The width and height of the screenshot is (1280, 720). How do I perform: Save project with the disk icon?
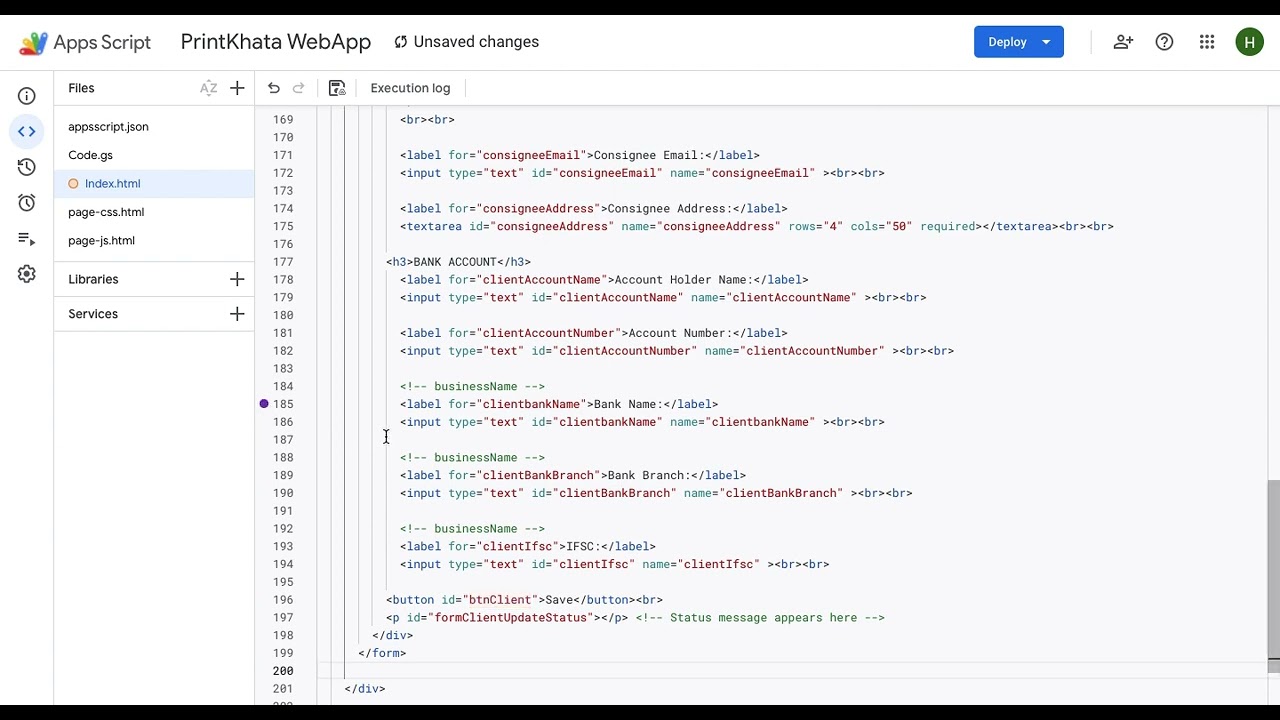coord(337,88)
